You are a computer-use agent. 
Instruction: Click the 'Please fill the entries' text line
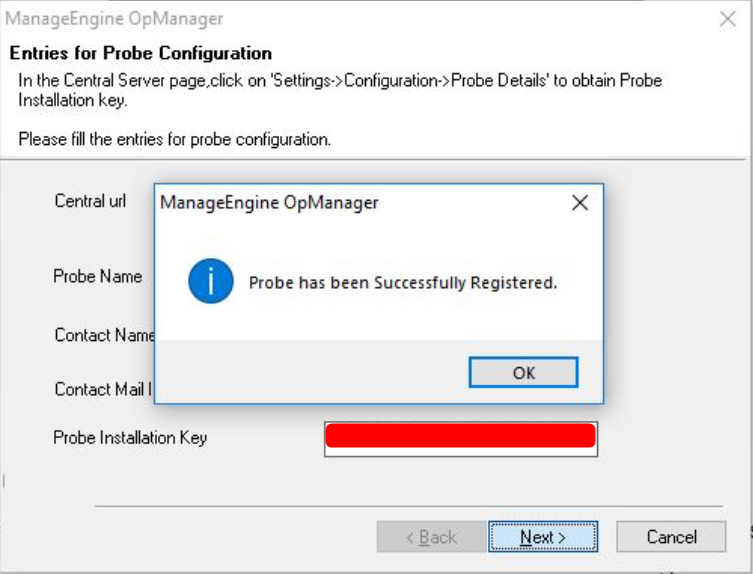click(x=174, y=139)
